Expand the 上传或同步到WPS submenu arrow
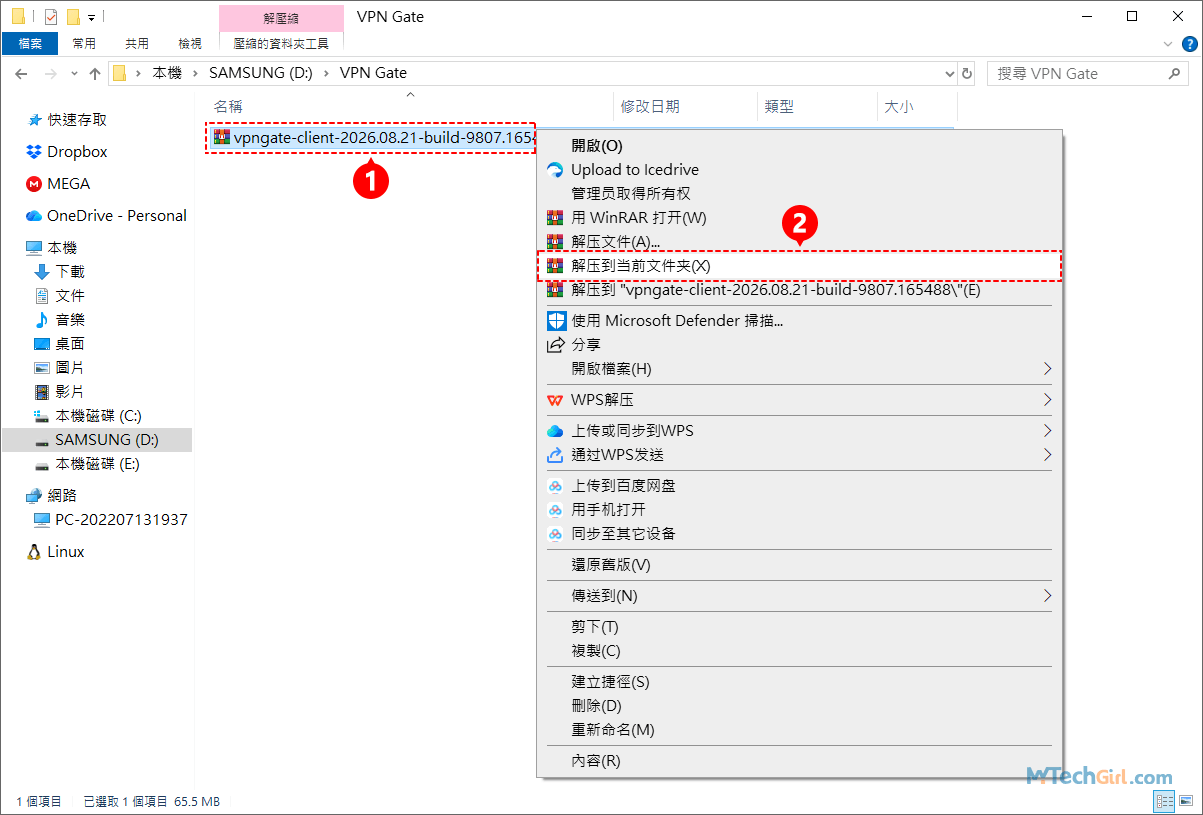This screenshot has width=1203, height=815. point(1047,431)
